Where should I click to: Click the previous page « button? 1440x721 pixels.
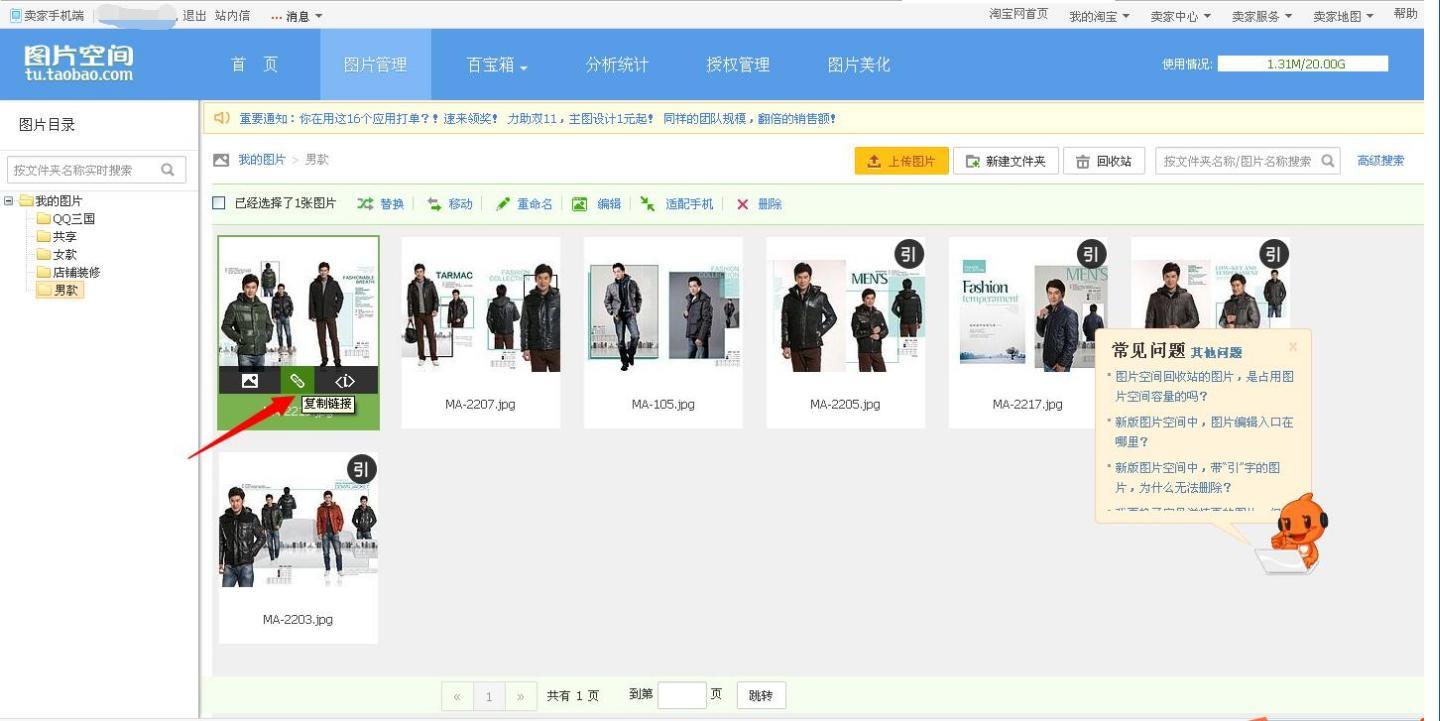(x=457, y=696)
